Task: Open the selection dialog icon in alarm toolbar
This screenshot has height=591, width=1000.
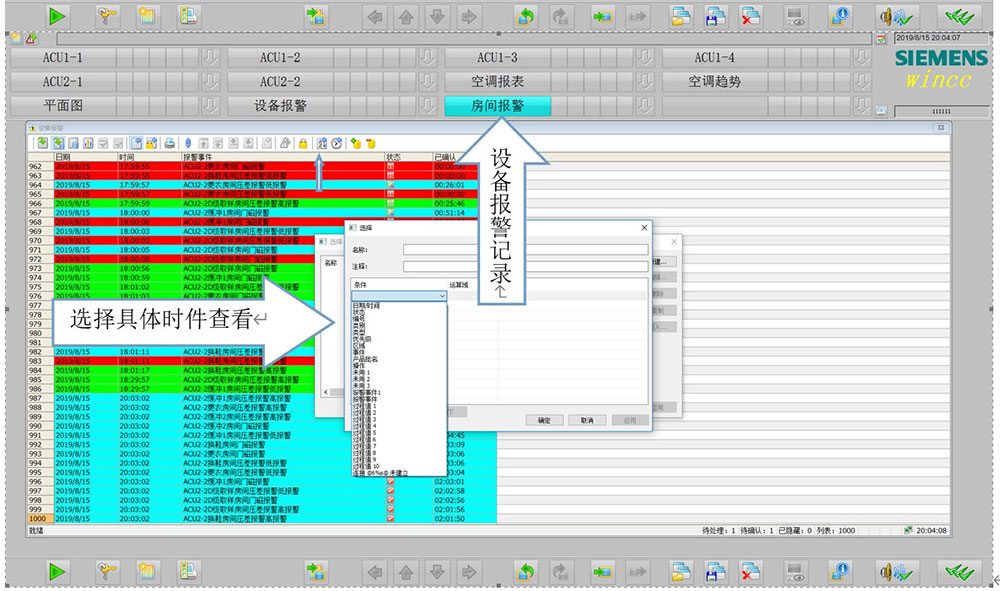Action: coord(321,143)
